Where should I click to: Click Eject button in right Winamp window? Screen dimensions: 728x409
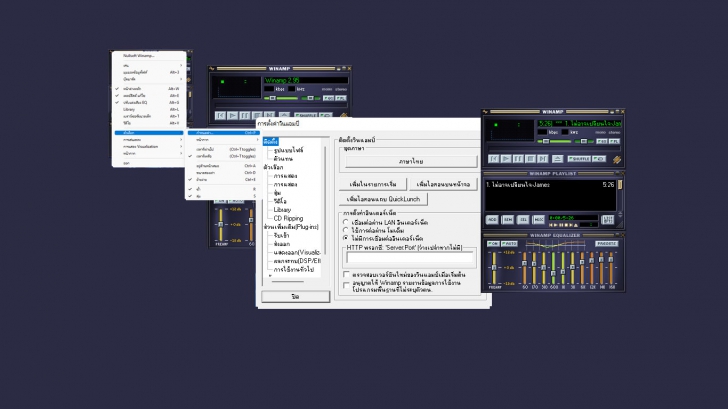558,159
